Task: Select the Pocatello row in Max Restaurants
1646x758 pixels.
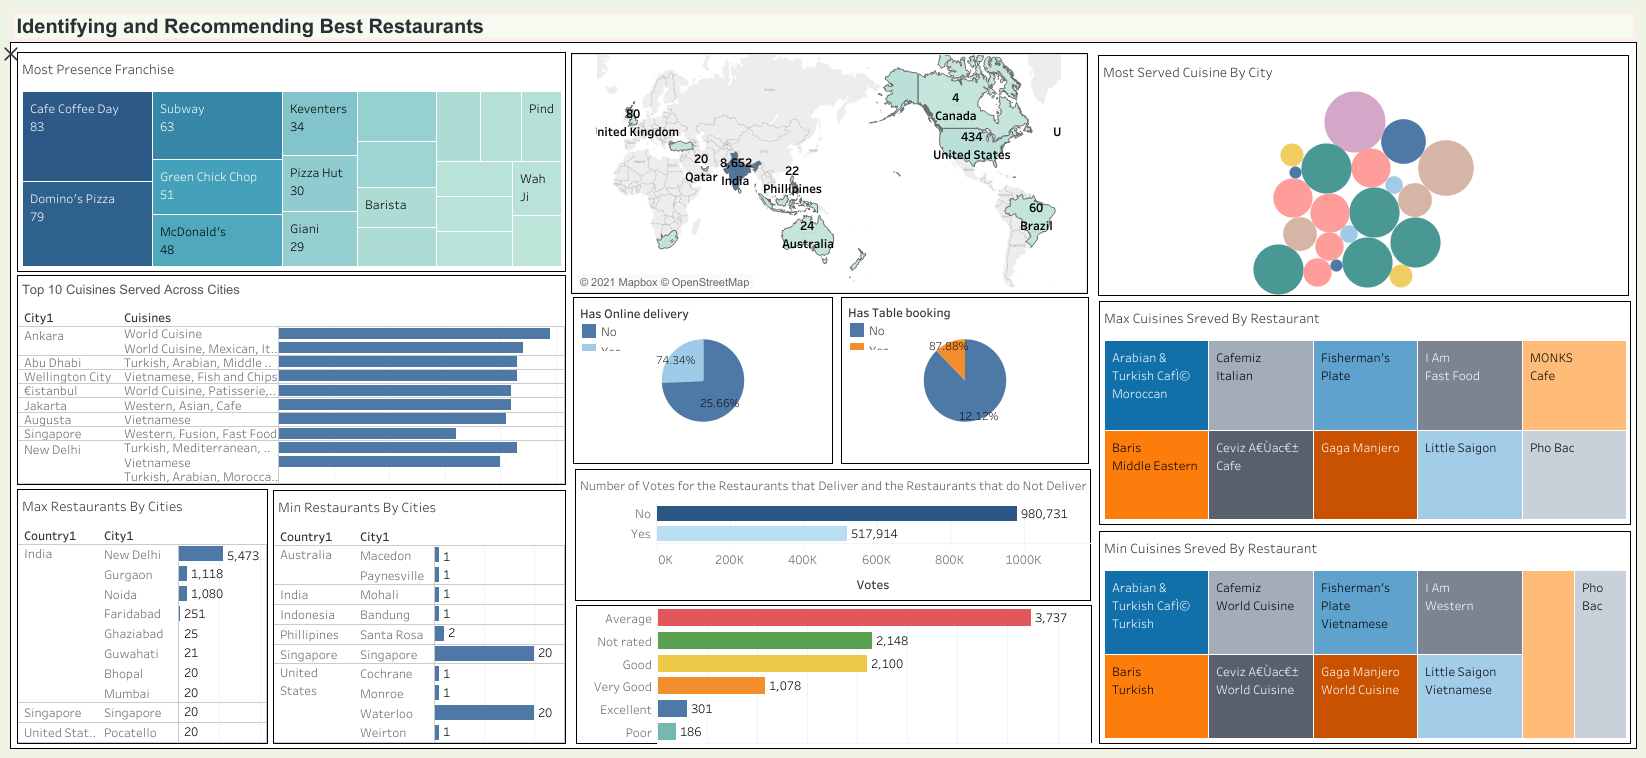Action: (143, 732)
